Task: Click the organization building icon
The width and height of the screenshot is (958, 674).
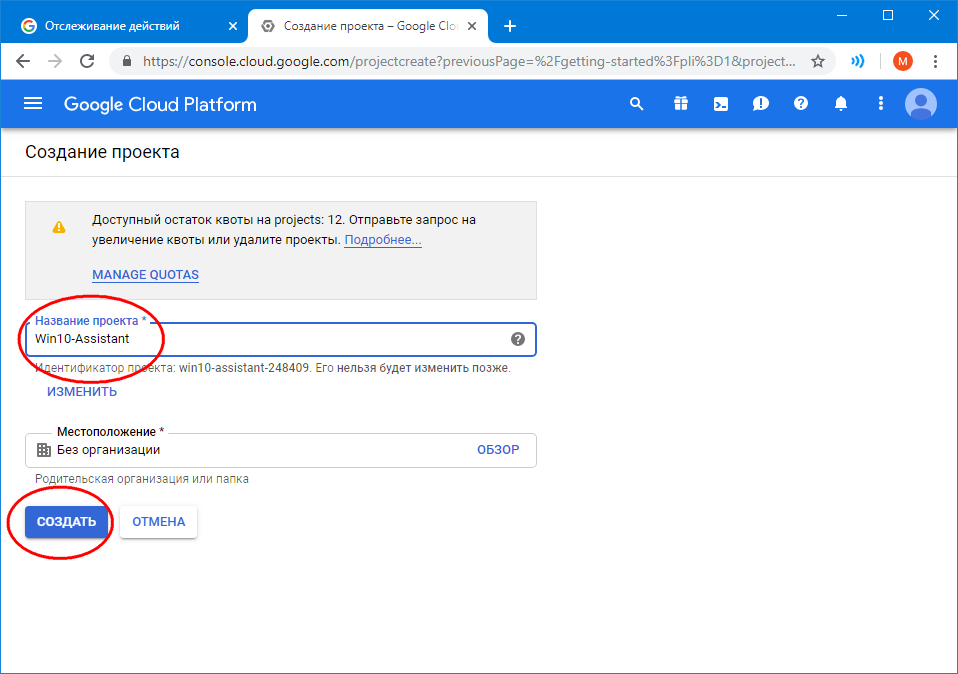Action: 44,450
